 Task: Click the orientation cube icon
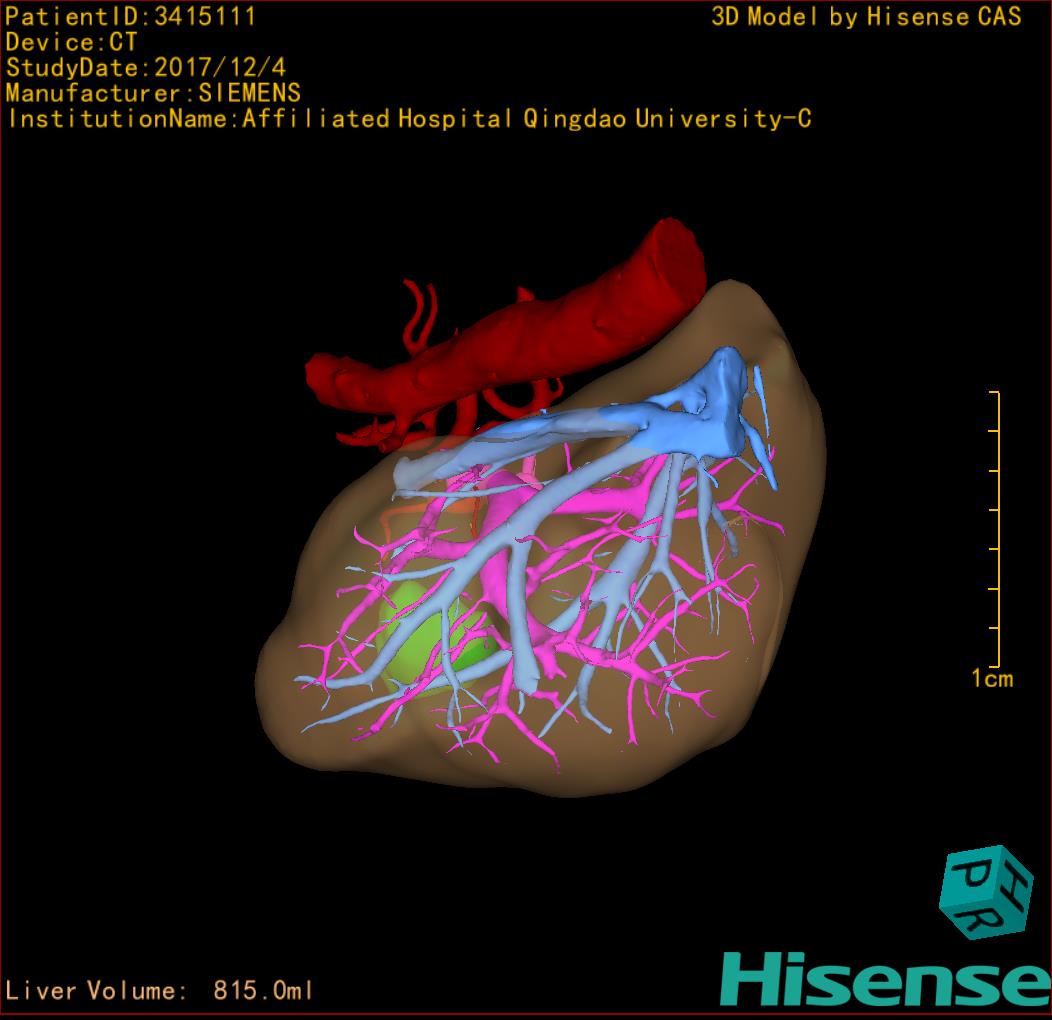click(x=986, y=892)
